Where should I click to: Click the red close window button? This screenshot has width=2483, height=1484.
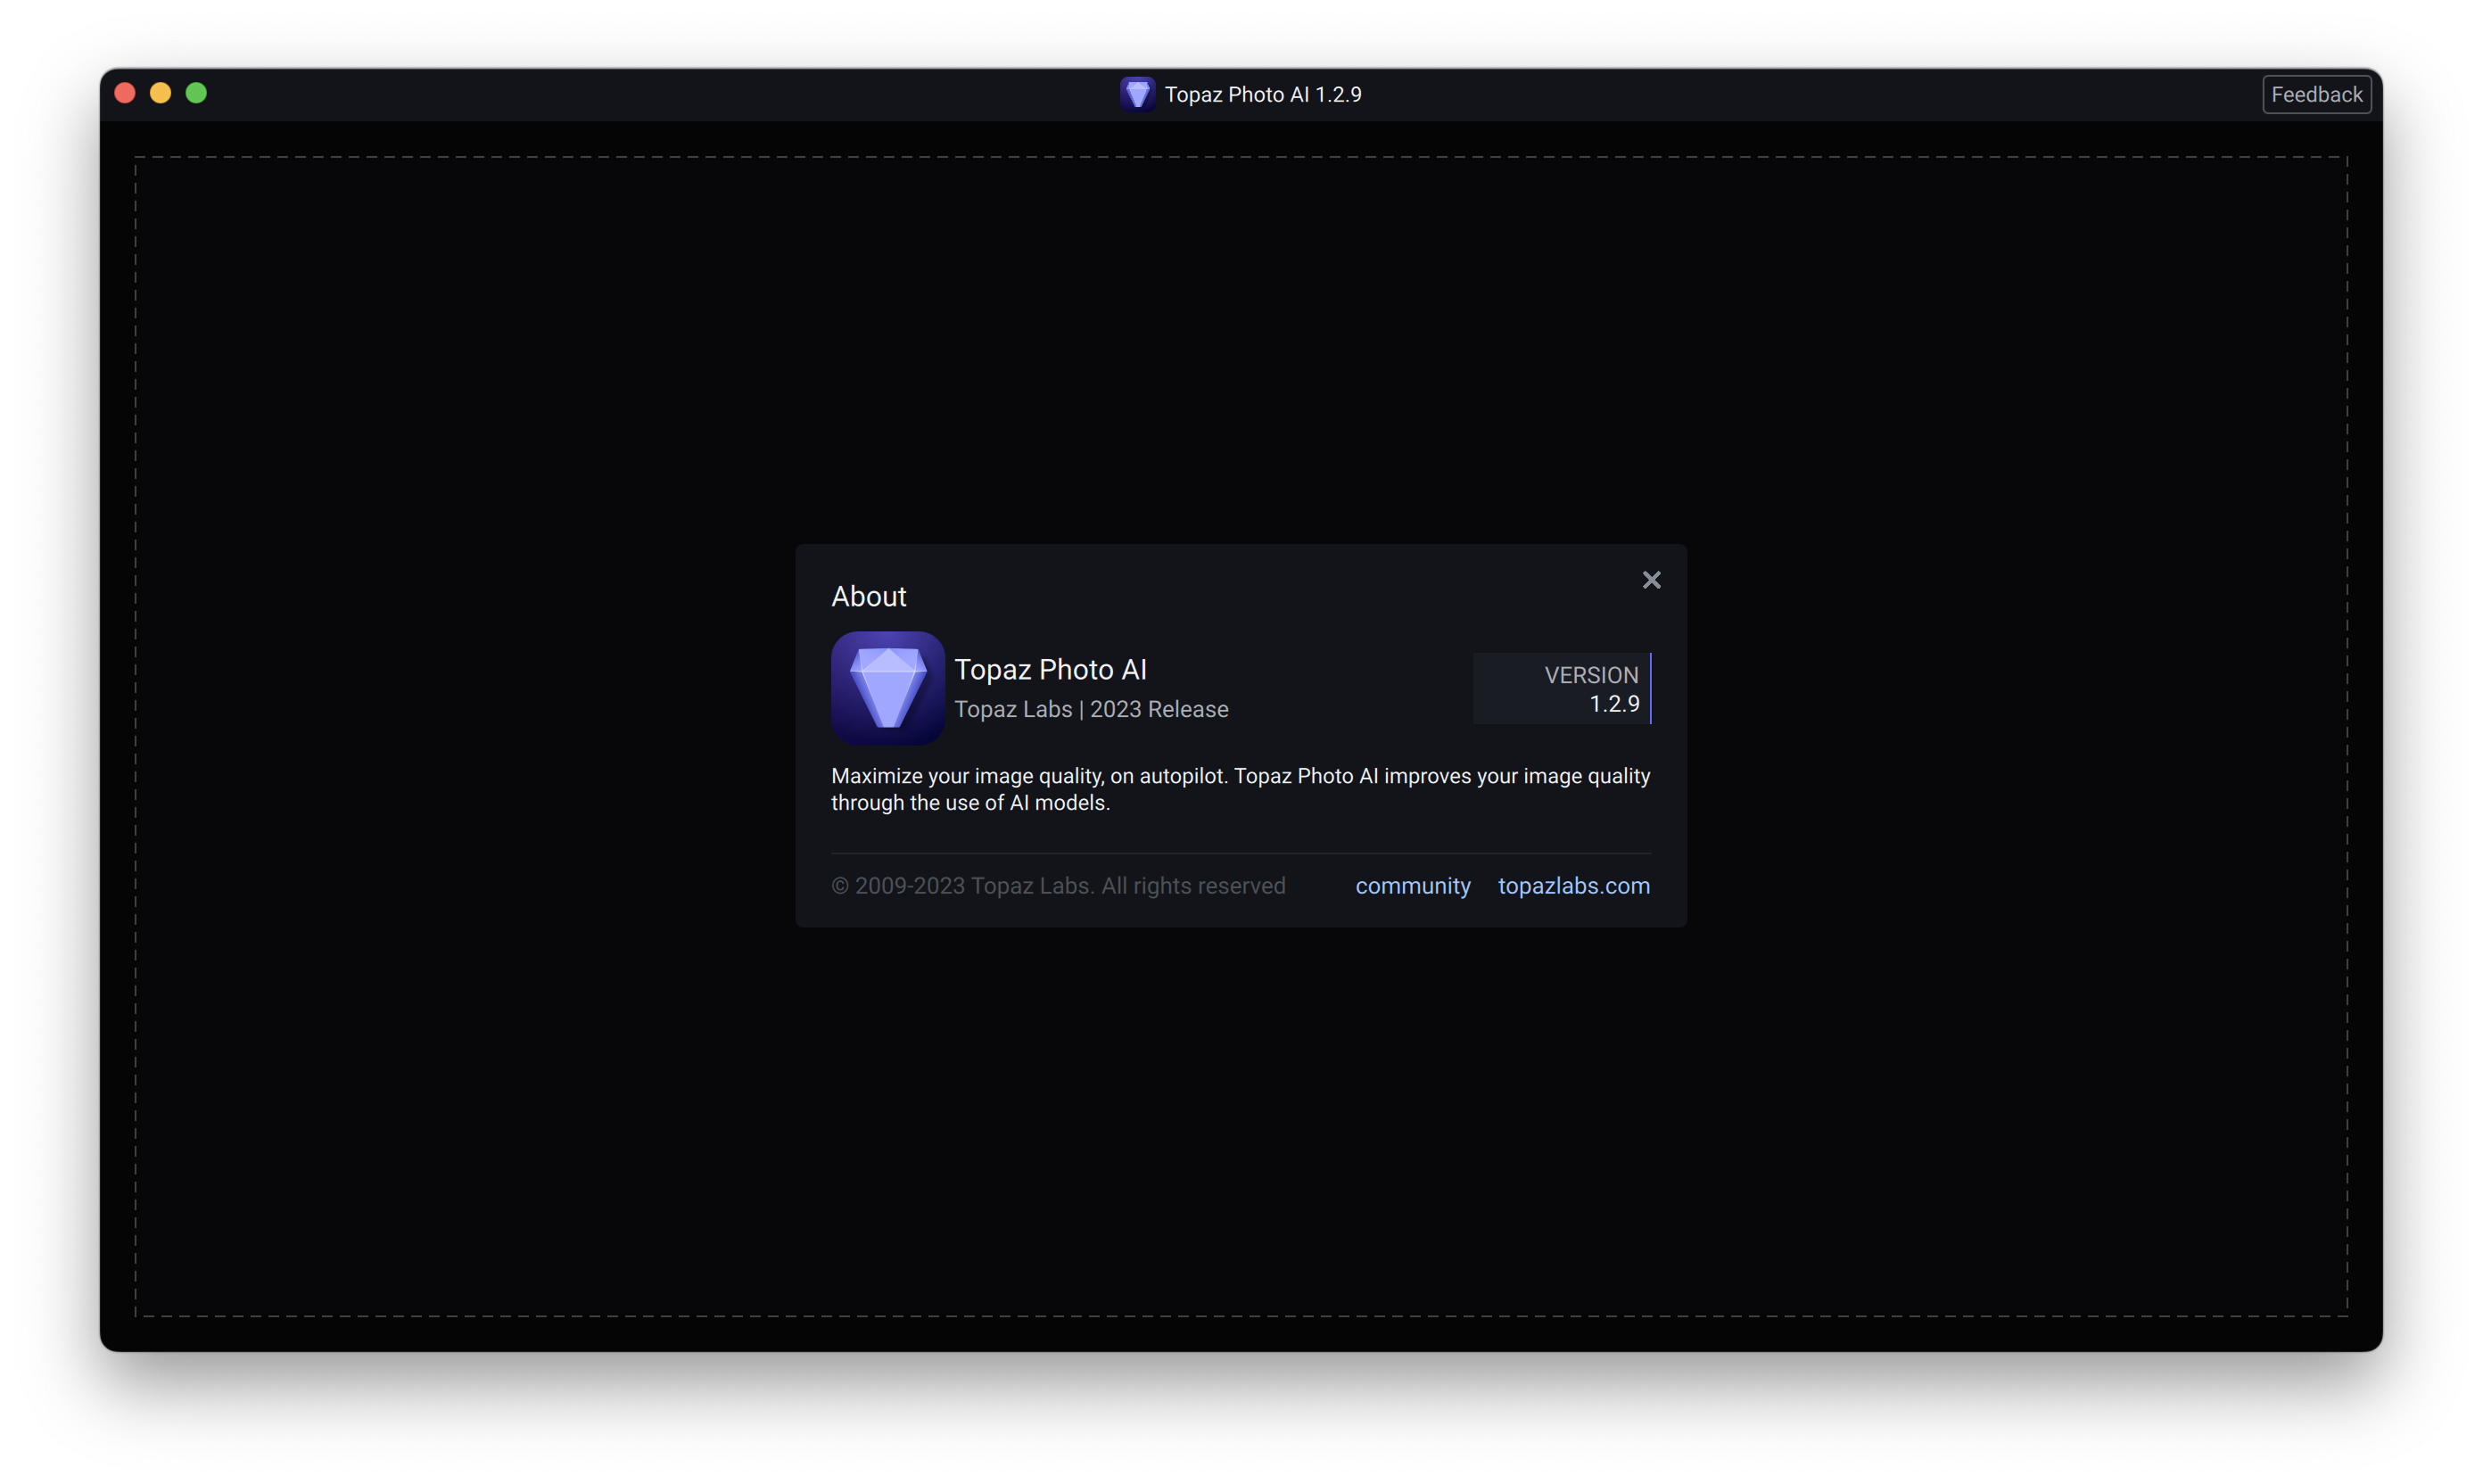(x=125, y=93)
